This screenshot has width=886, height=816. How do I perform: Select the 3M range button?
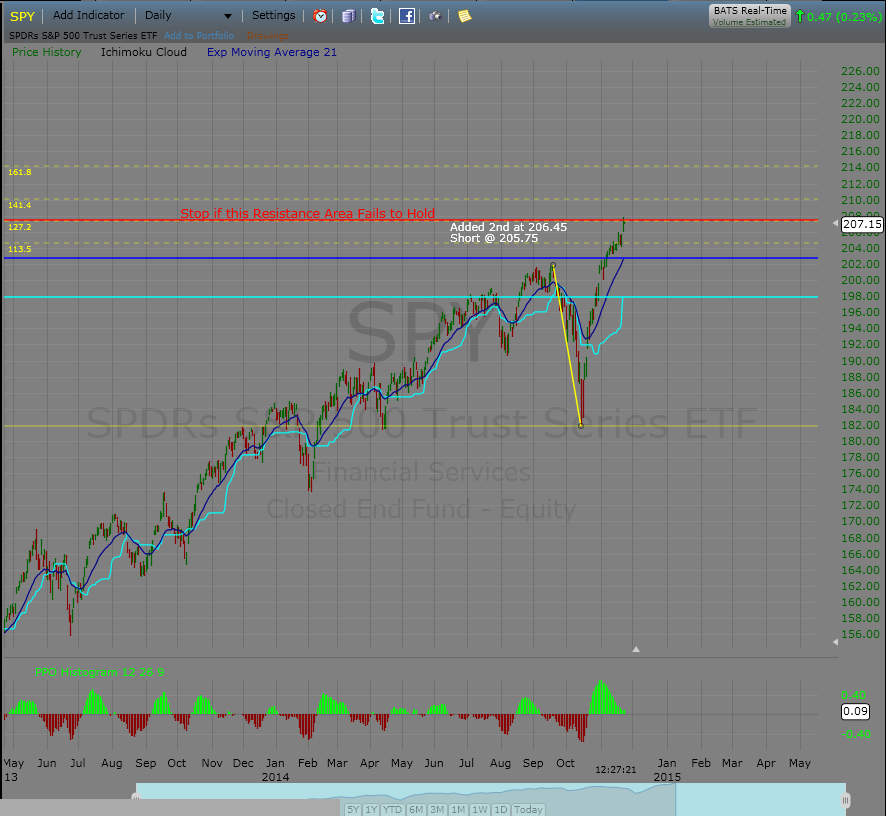click(437, 809)
